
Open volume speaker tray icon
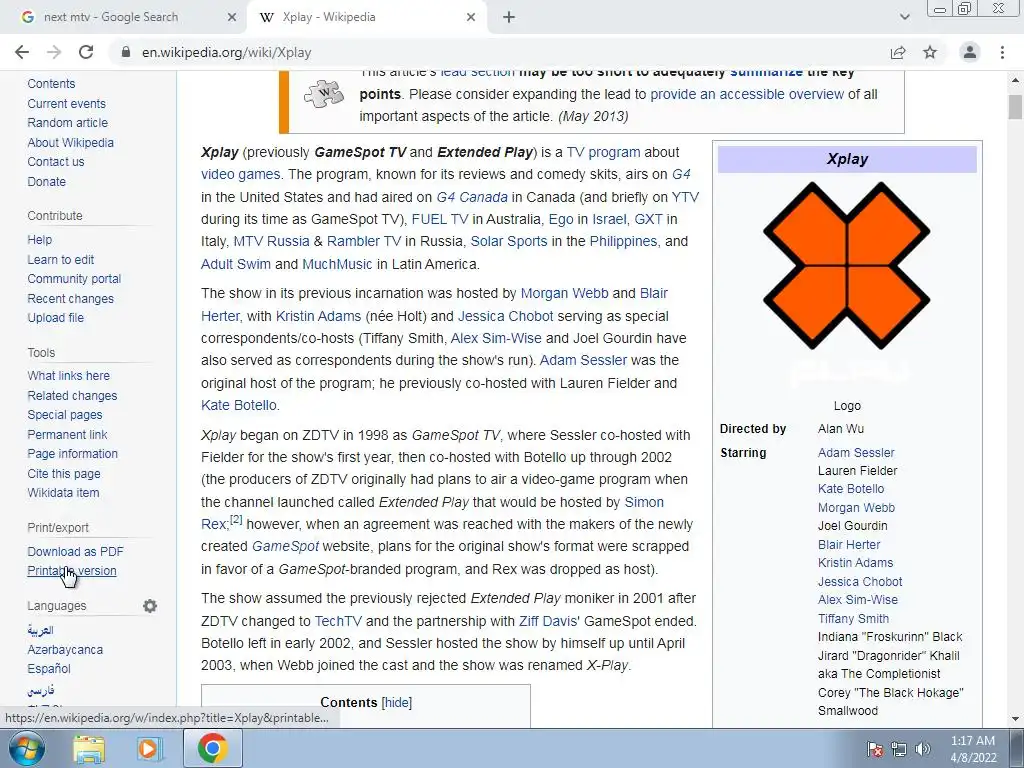pyautogui.click(x=923, y=749)
